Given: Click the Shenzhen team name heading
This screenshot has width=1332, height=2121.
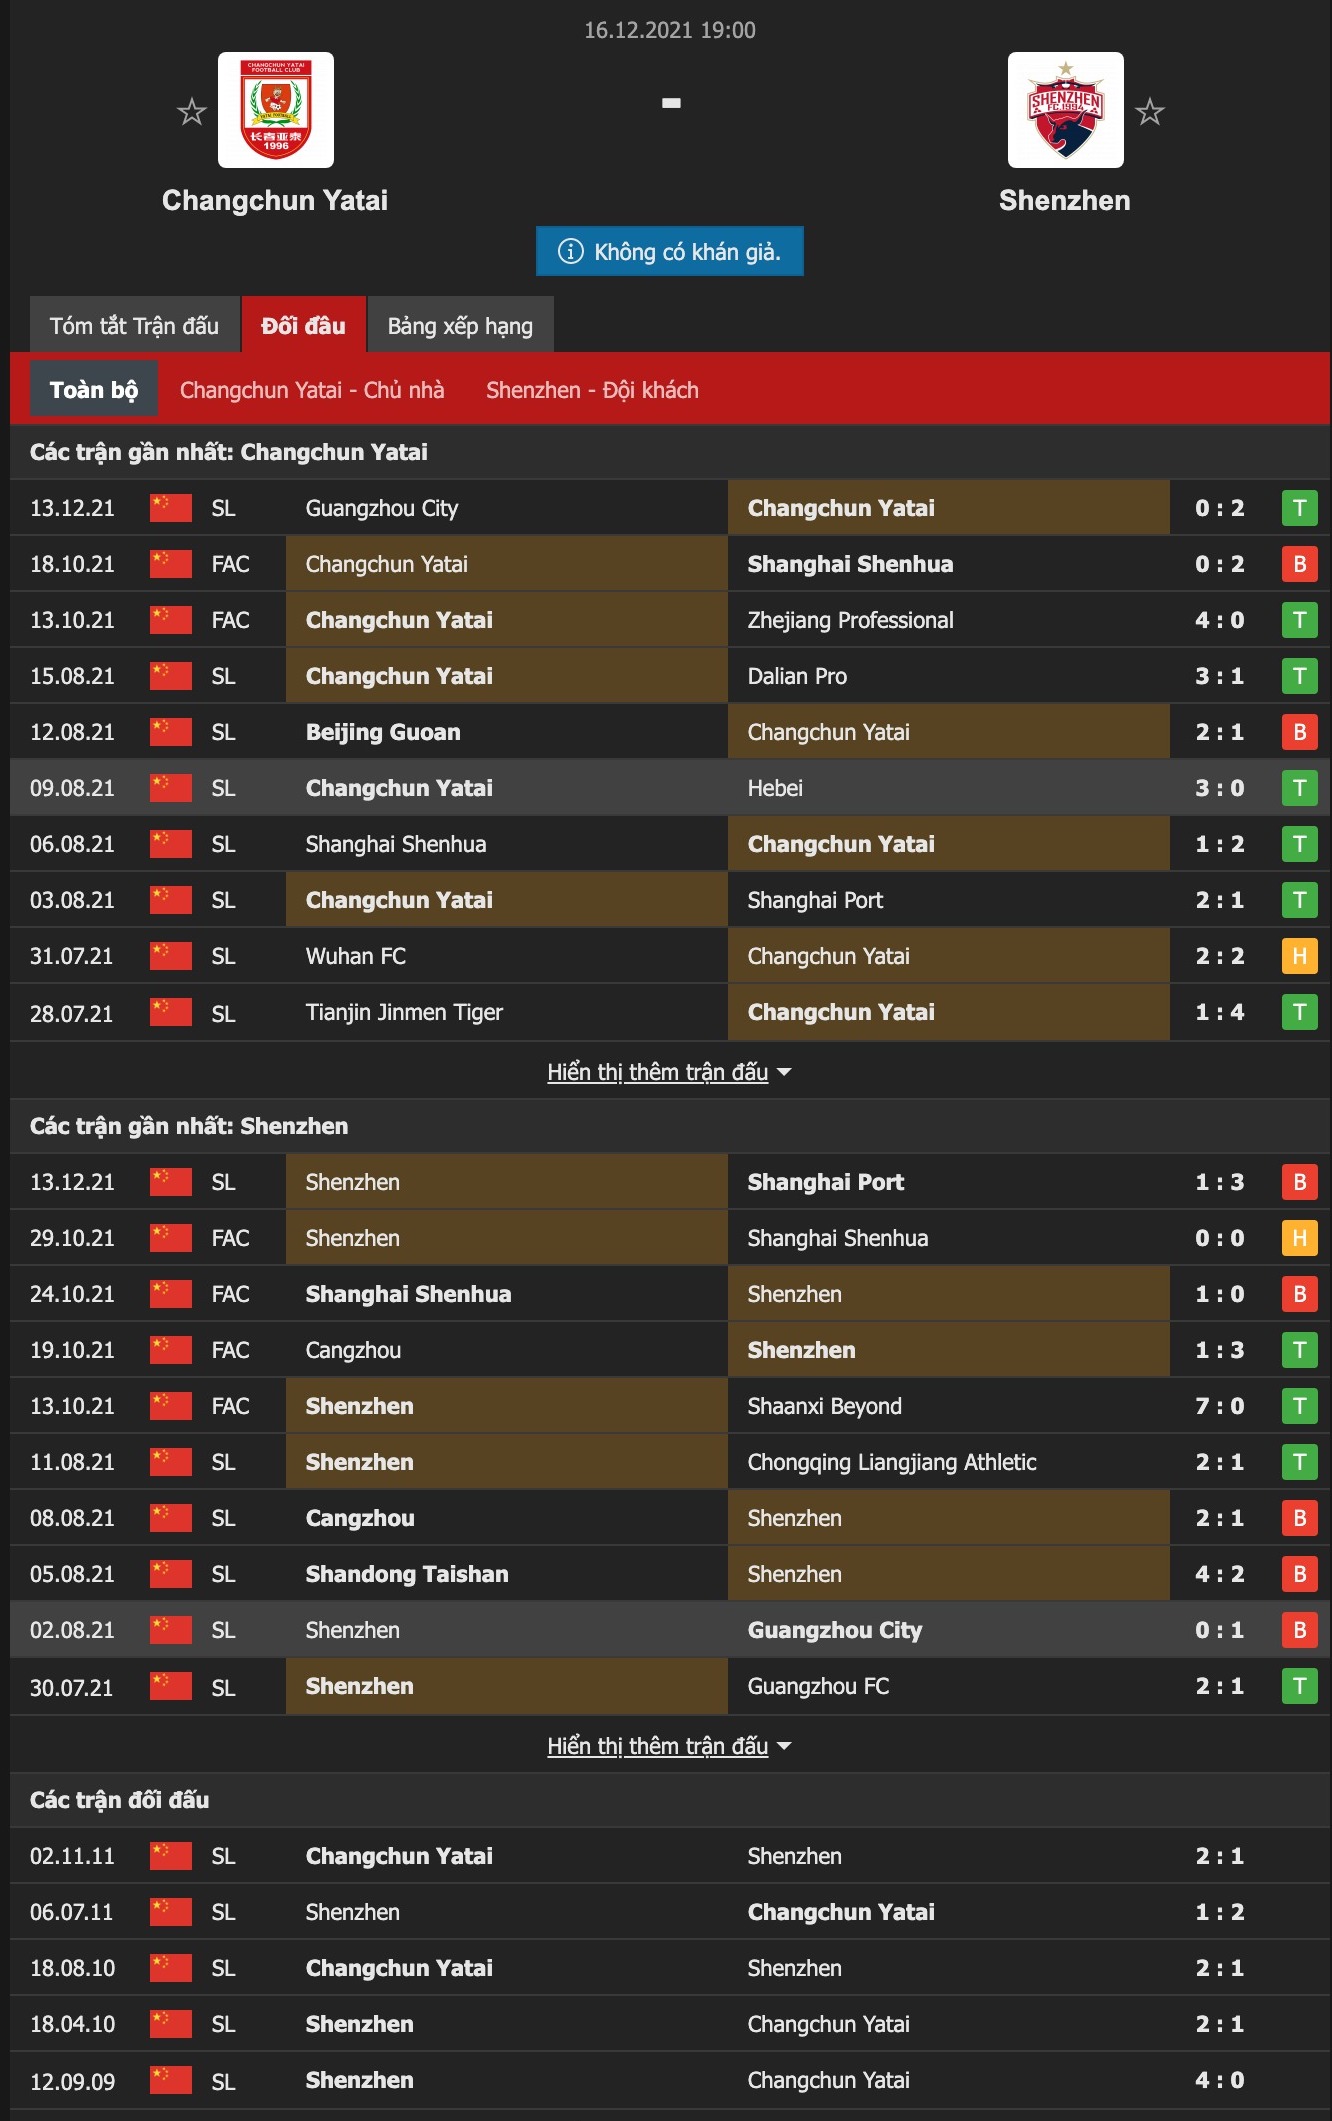Looking at the screenshot, I should (x=1065, y=200).
